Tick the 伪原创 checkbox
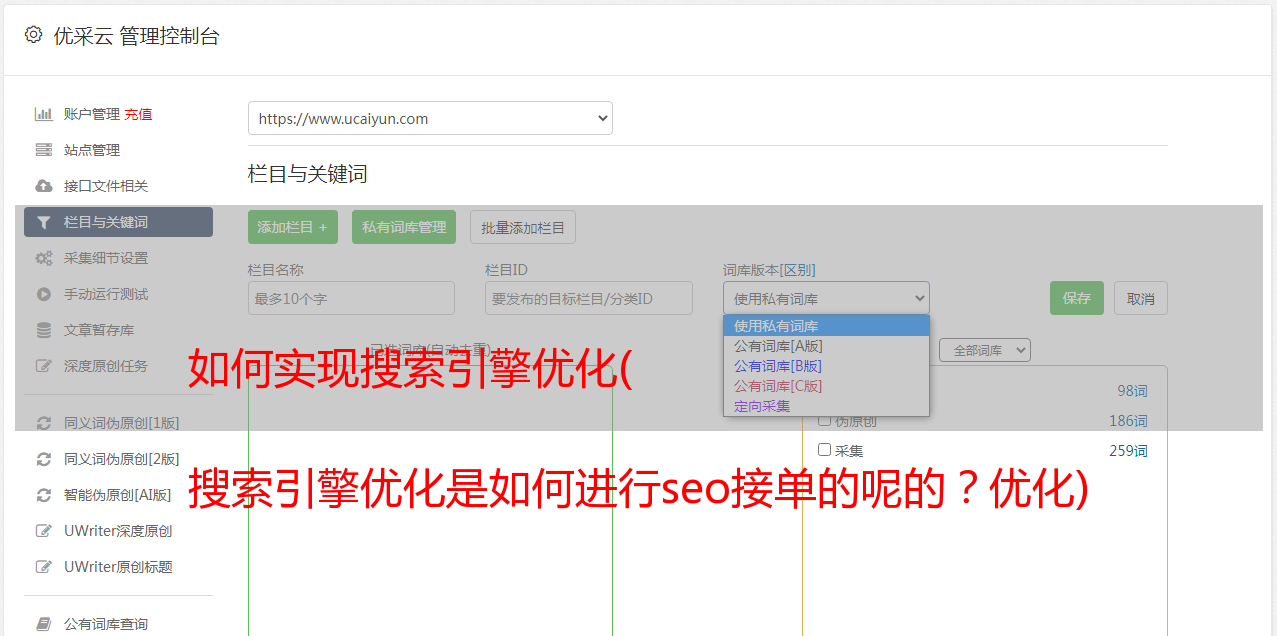This screenshot has width=1277, height=636. [824, 420]
